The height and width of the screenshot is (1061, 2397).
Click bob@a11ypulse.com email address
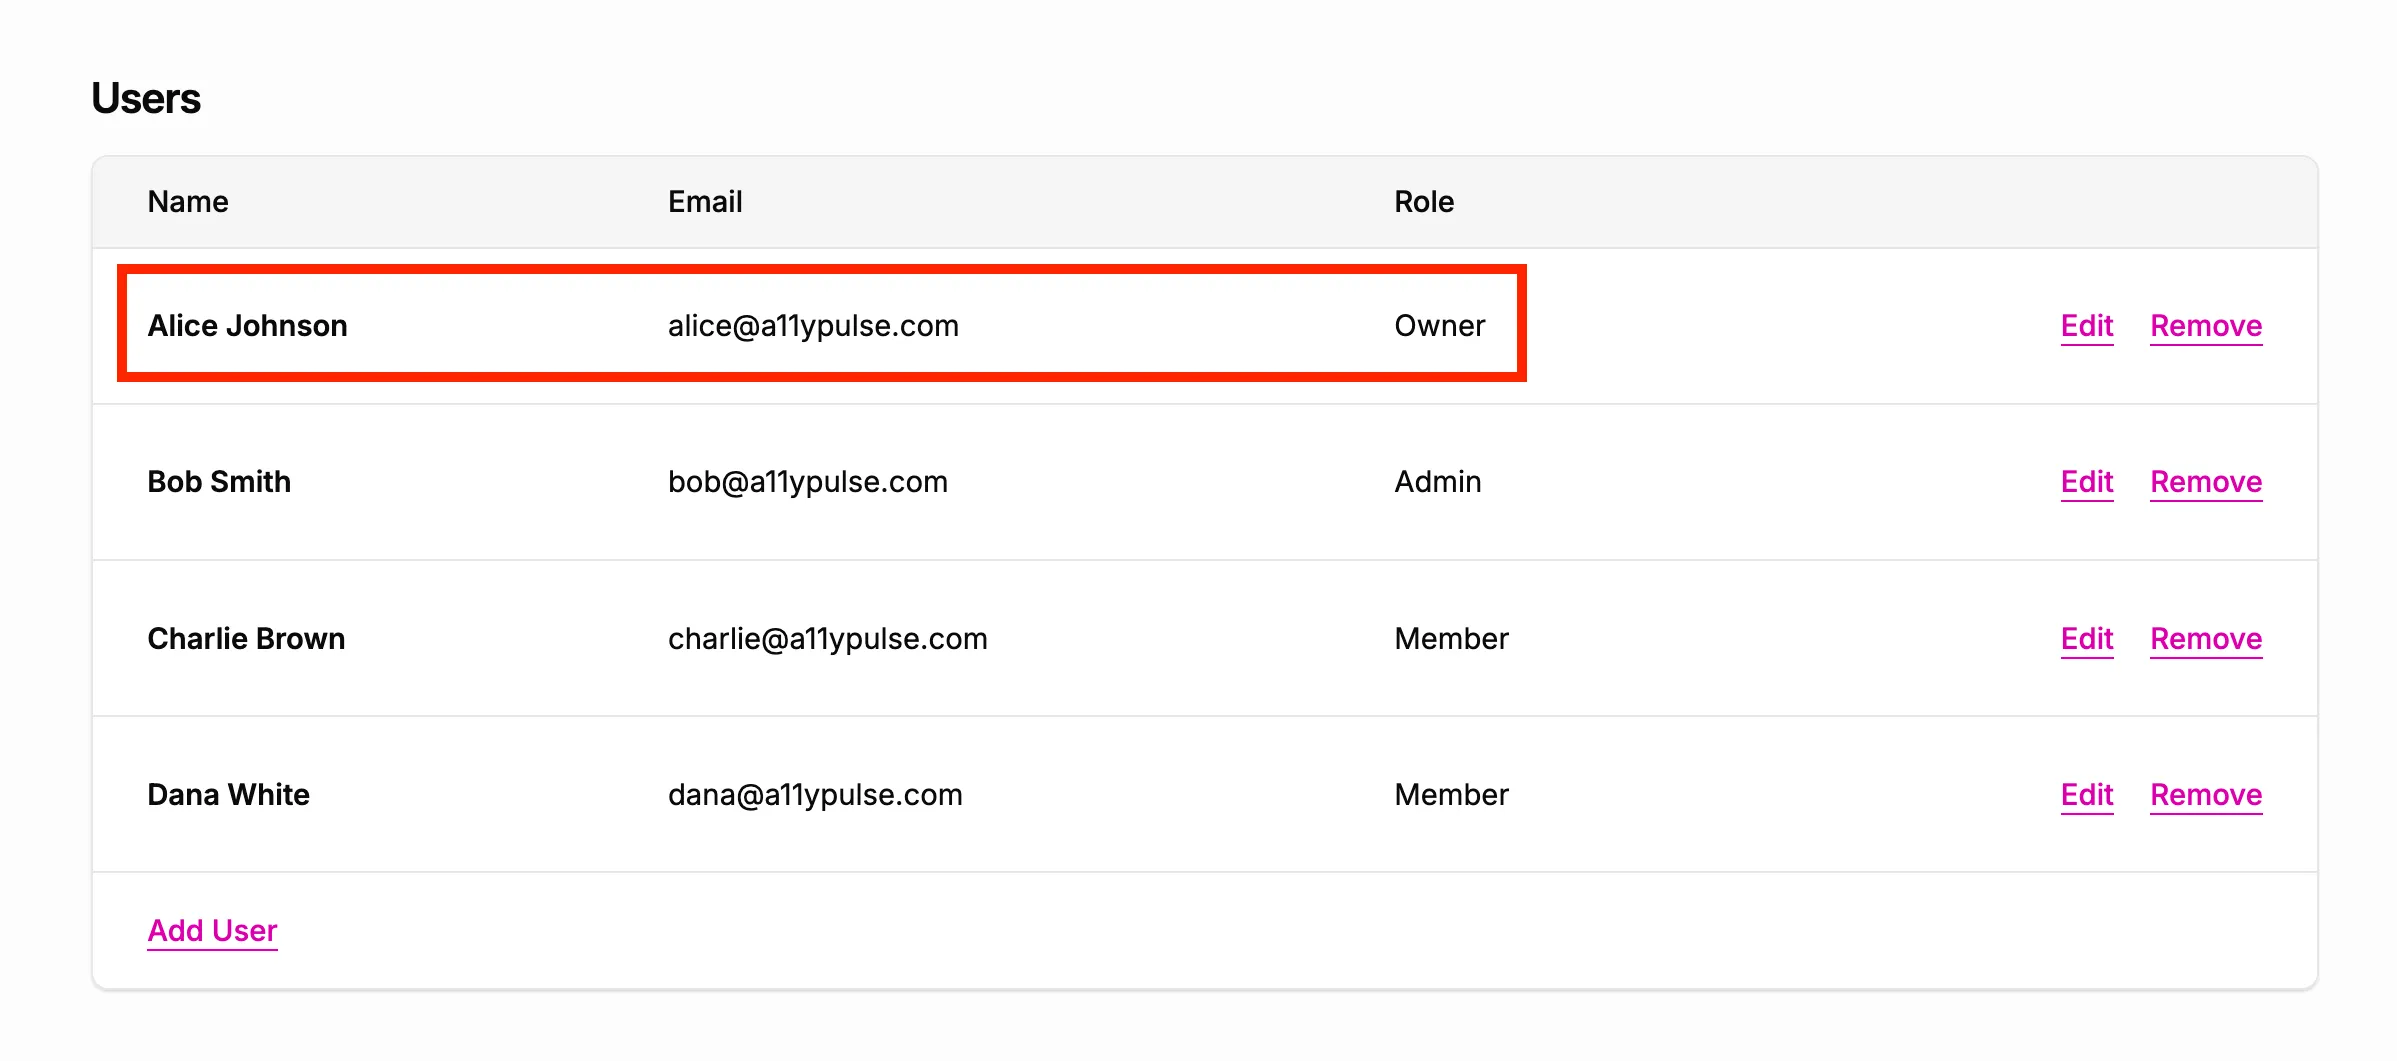point(809,482)
